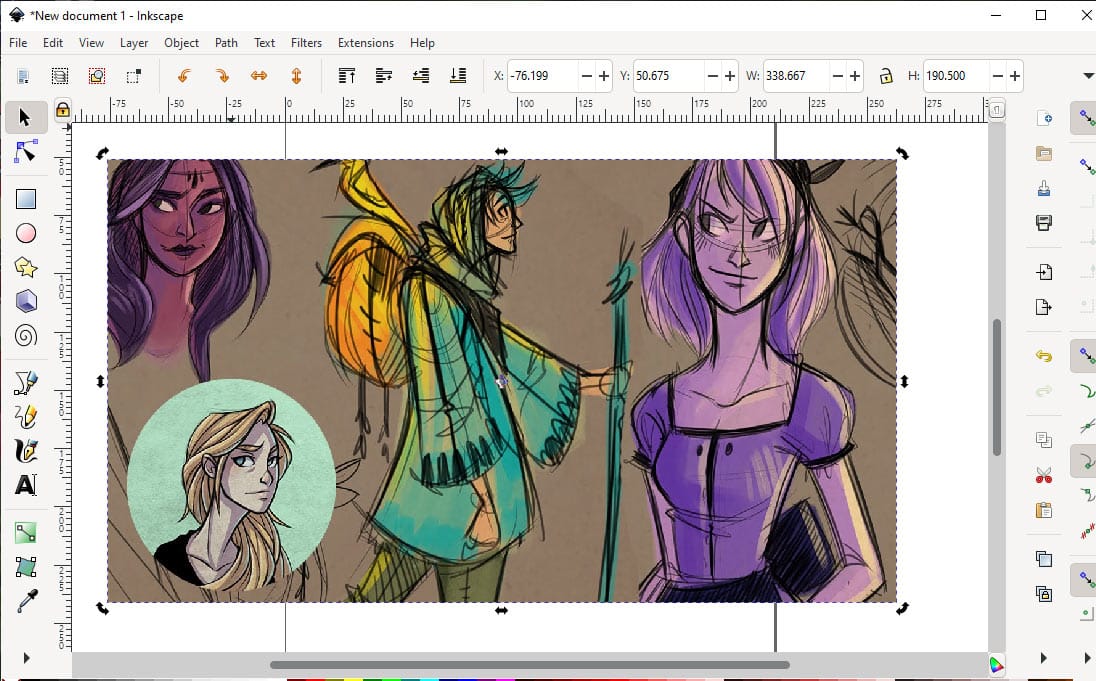Select the Selector arrow tool
This screenshot has width=1096, height=681.
25,117
